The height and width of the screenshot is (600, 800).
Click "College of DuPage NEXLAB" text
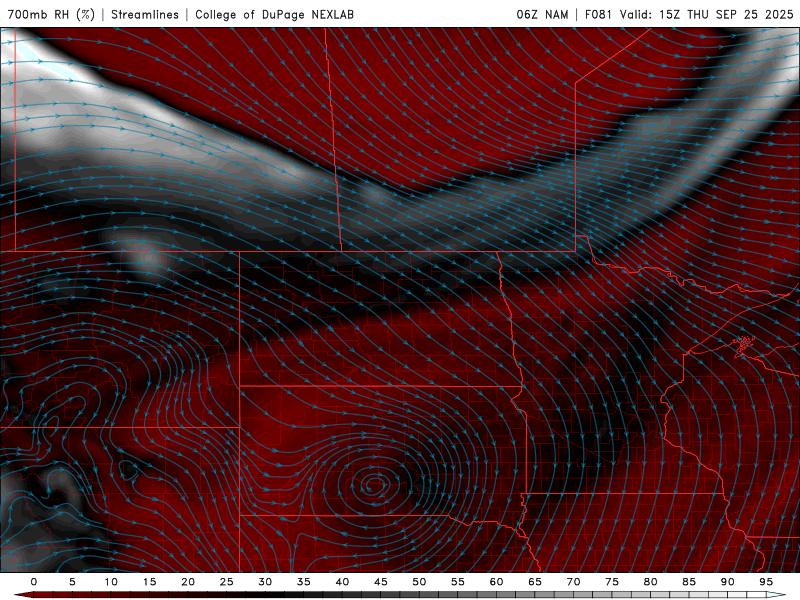[x=274, y=14]
